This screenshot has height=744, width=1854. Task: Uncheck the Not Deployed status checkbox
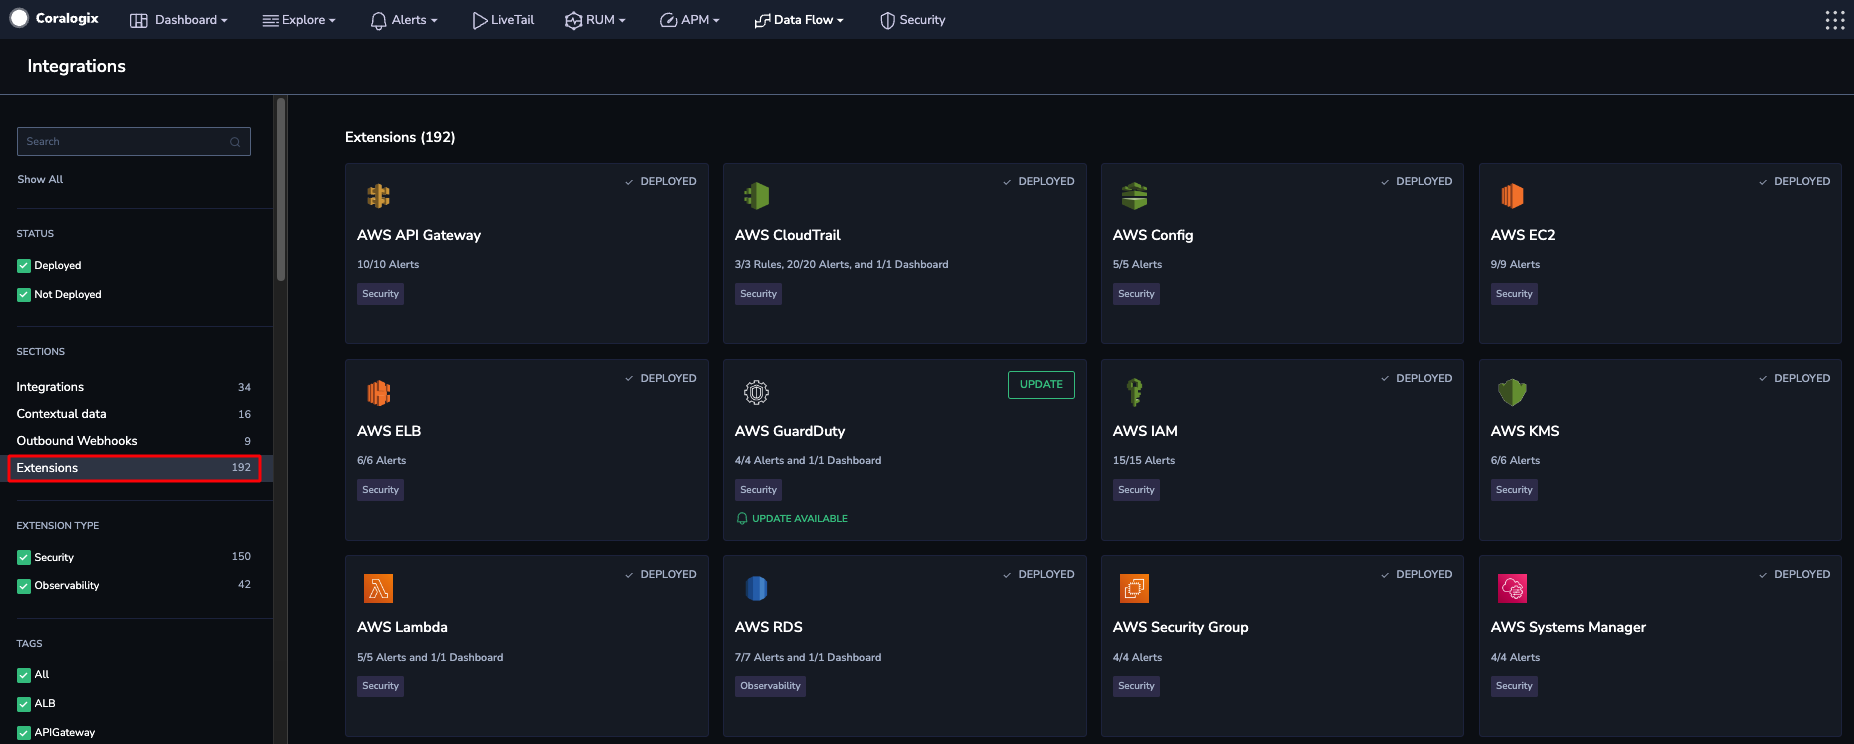pos(24,295)
